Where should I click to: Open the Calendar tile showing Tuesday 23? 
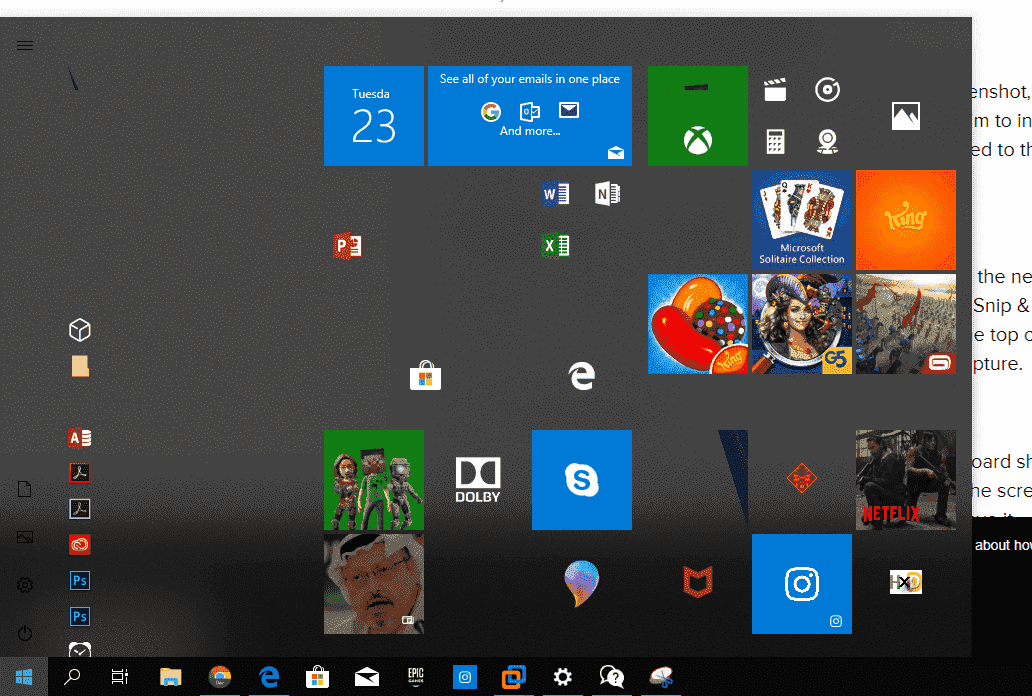coord(374,116)
